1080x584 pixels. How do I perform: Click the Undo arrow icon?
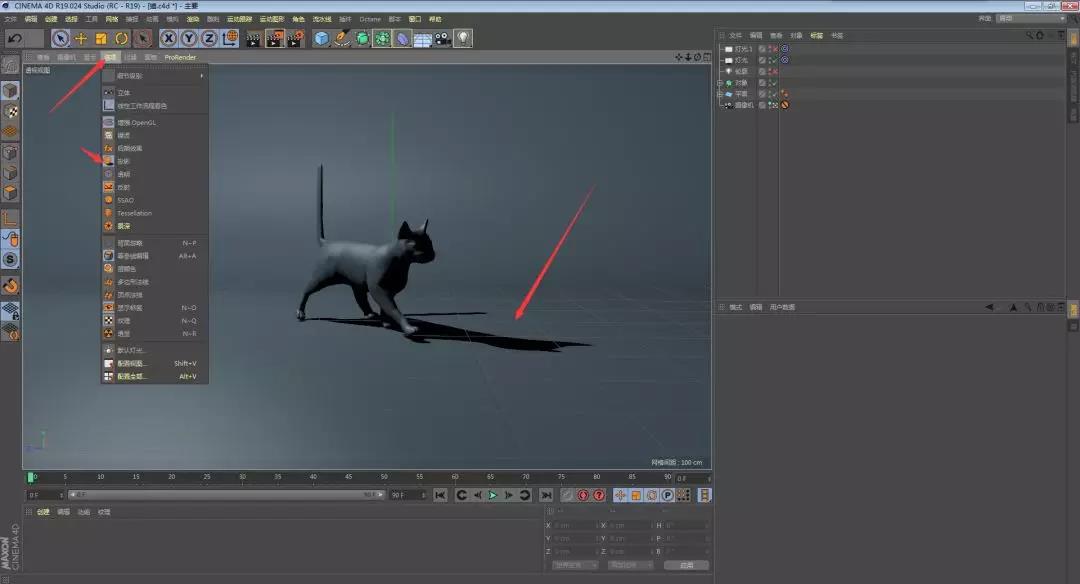15,38
